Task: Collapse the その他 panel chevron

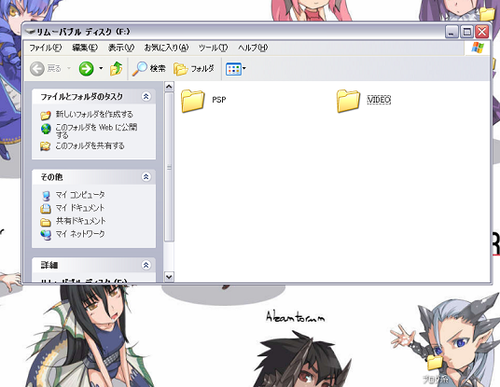Action: [x=146, y=177]
